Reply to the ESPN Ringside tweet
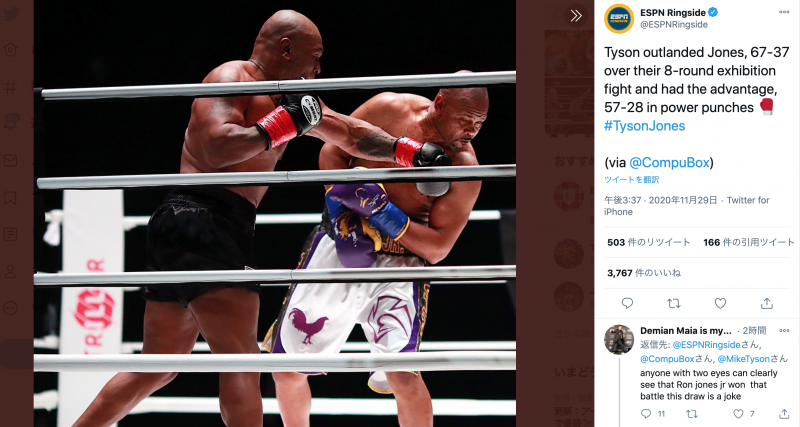Screen dimensions: 800x427 (627, 304)
